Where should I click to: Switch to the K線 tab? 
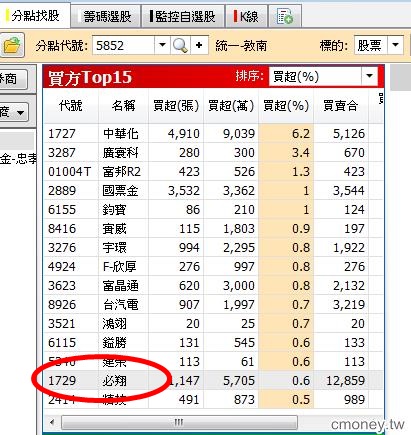(x=246, y=17)
